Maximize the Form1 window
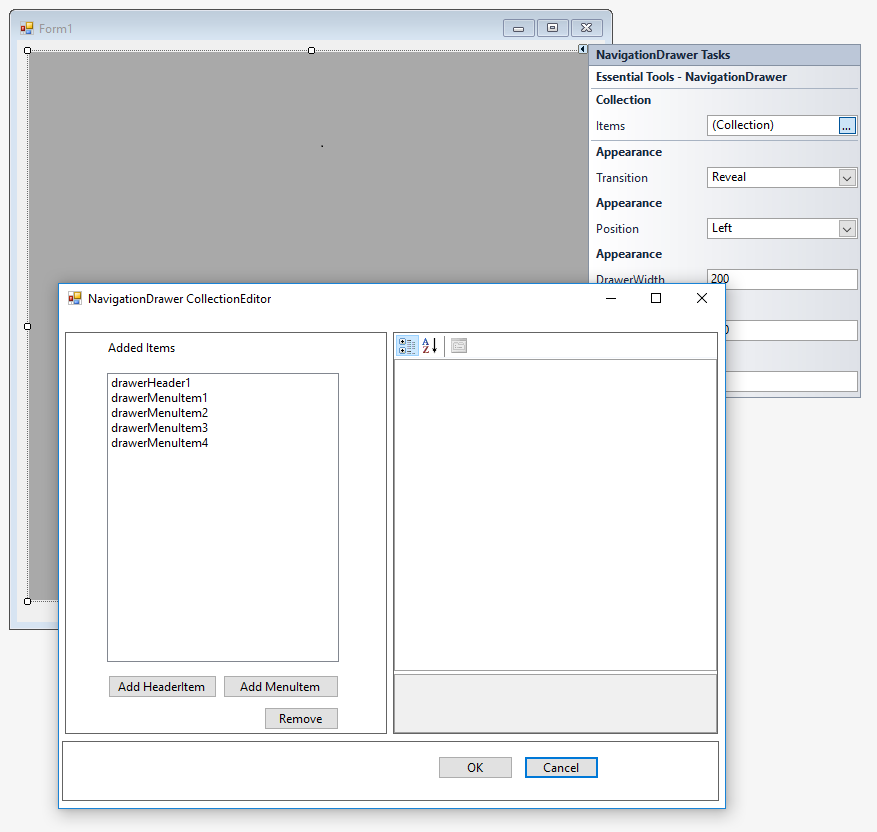Viewport: 877px width, 832px height. tap(553, 28)
